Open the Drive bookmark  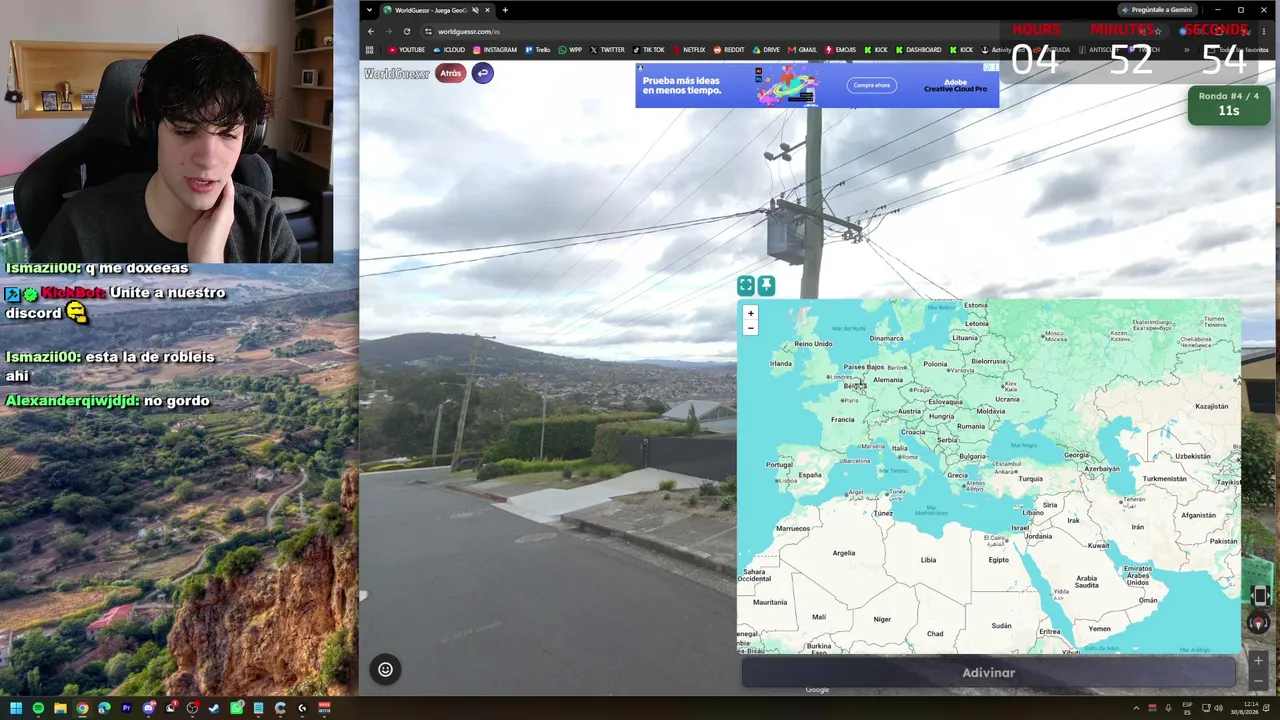(766, 50)
